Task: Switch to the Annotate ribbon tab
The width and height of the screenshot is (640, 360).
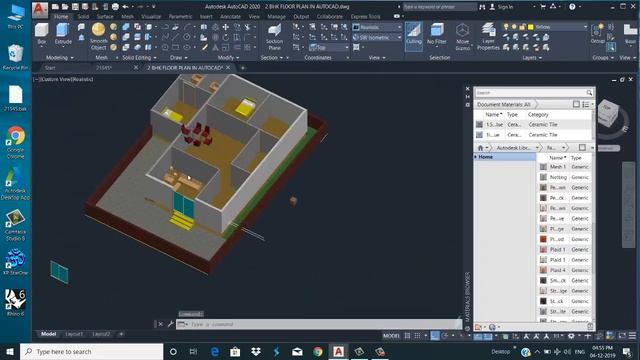Action: click(230, 17)
